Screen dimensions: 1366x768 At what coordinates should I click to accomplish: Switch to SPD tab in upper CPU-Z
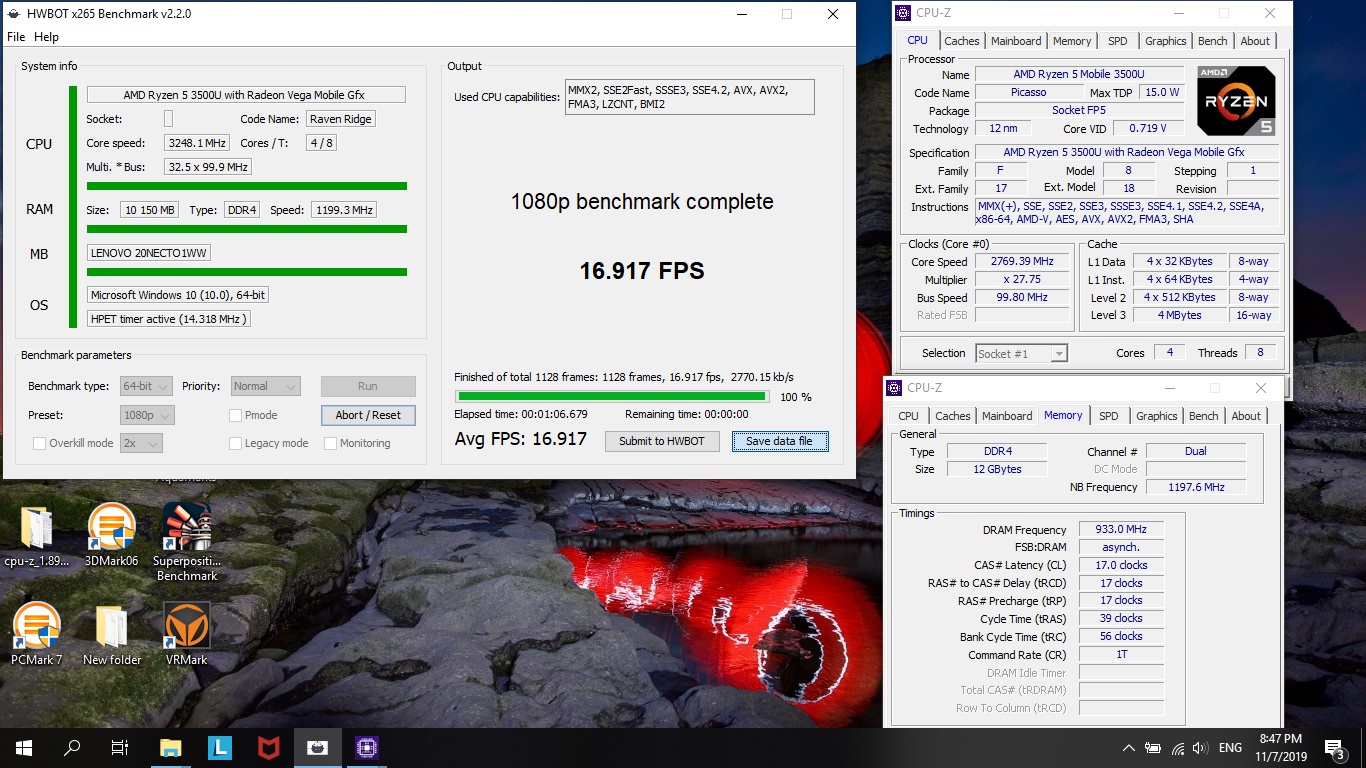pyautogui.click(x=1117, y=41)
